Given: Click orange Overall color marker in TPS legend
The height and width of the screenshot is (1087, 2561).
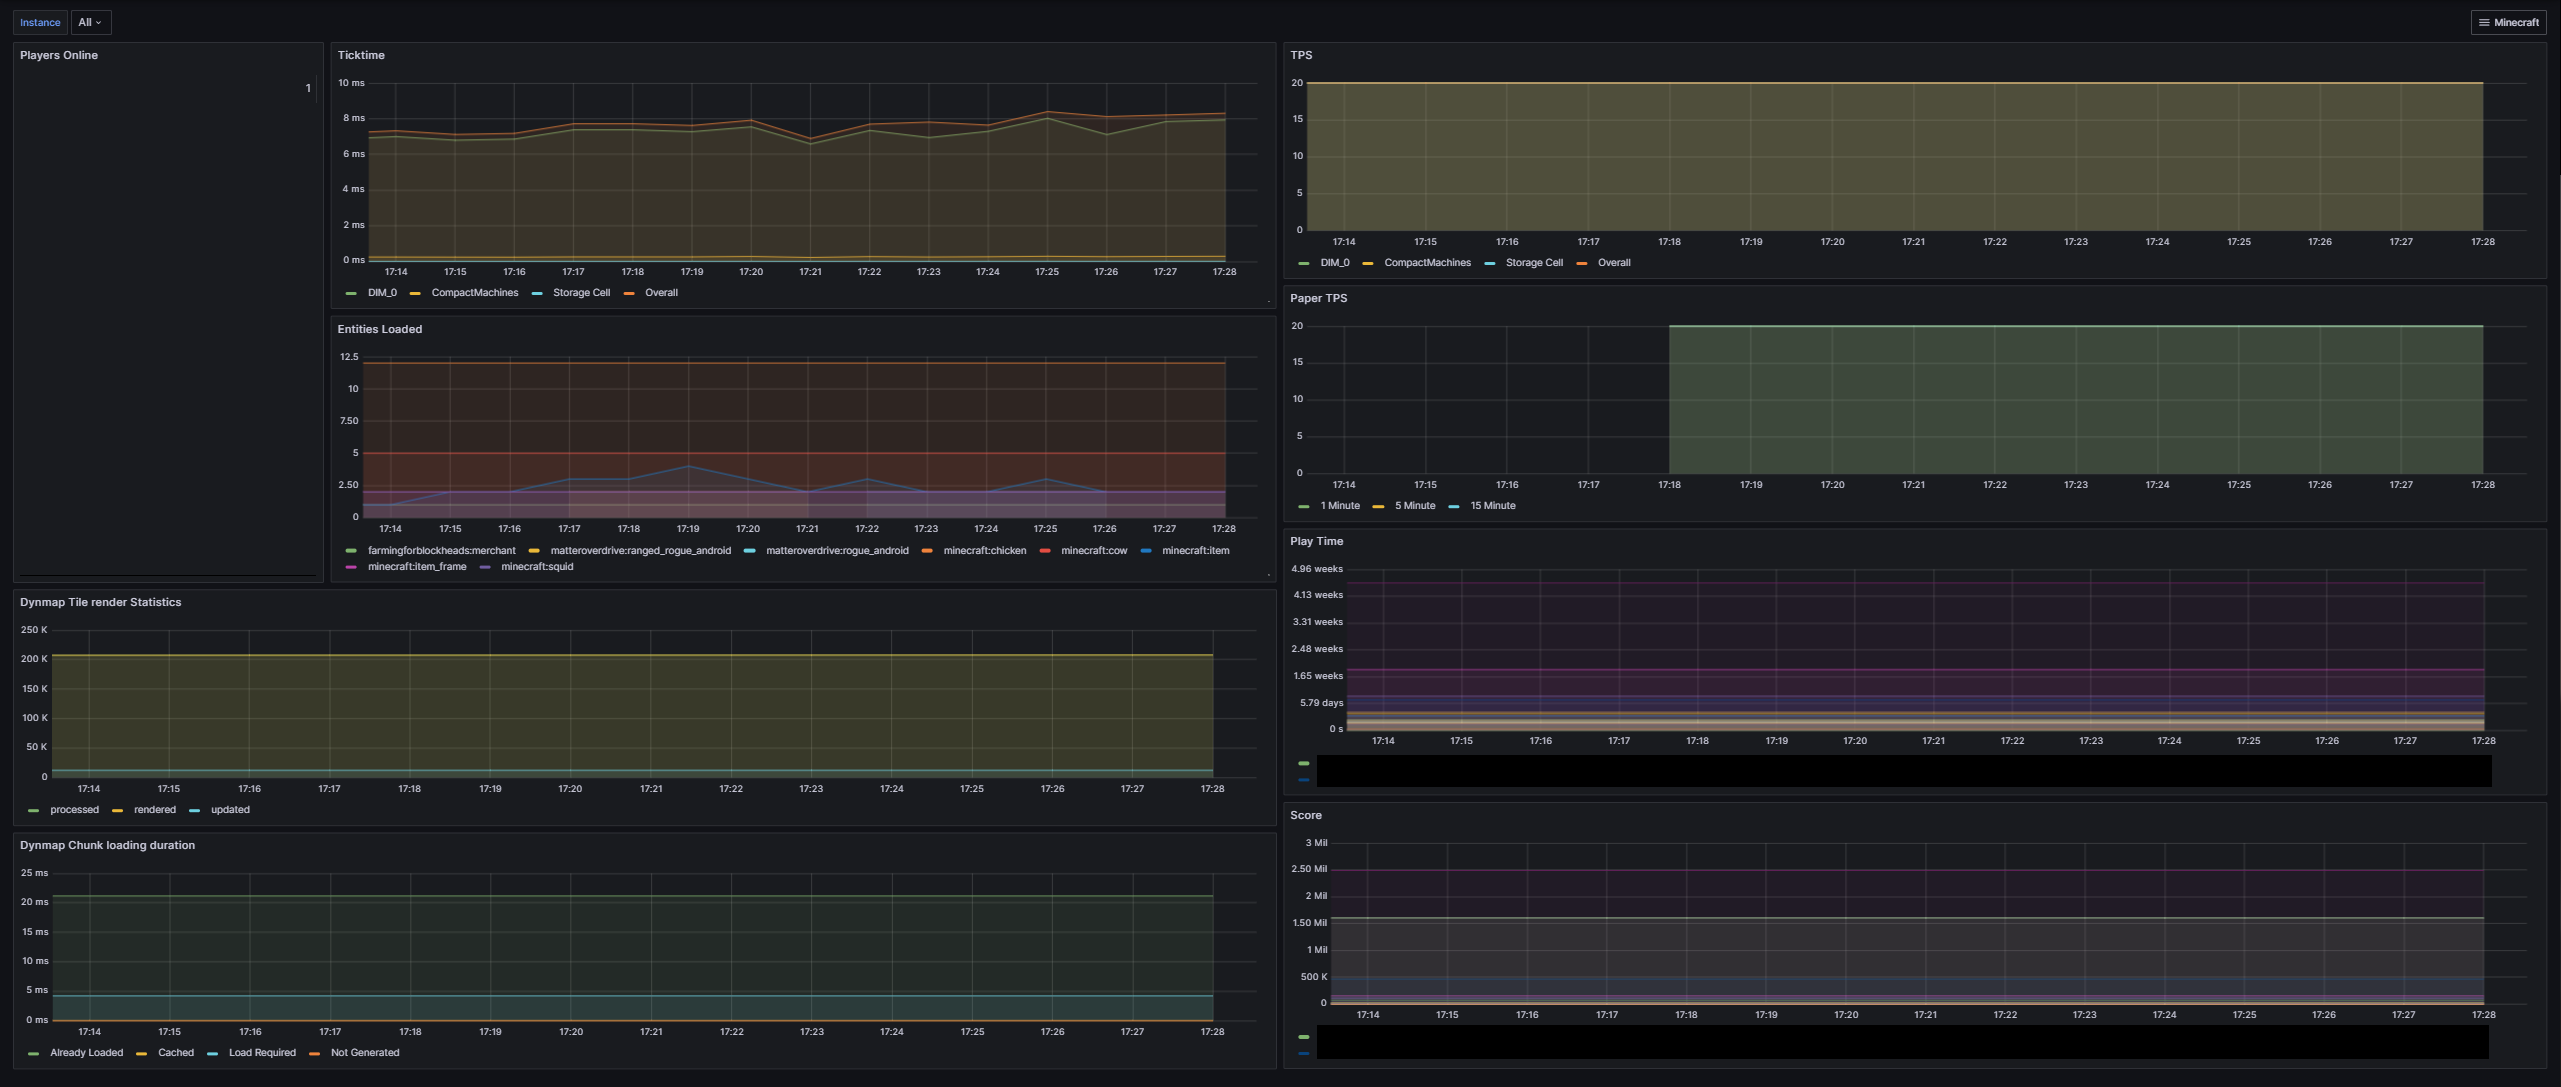Looking at the screenshot, I should (x=1581, y=264).
